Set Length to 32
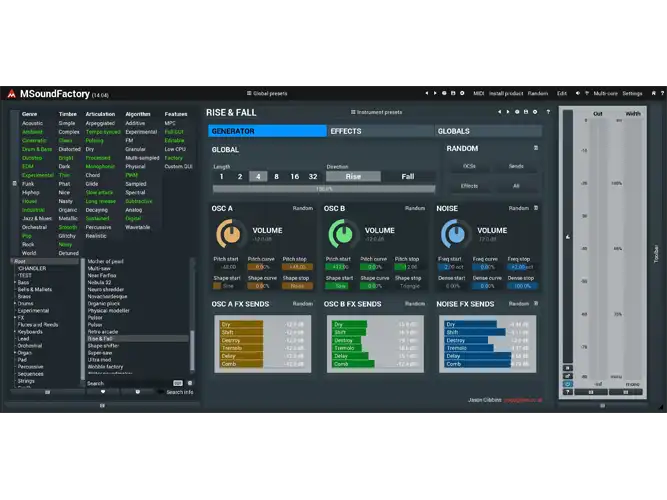The width and height of the screenshot is (667, 500). (x=313, y=177)
